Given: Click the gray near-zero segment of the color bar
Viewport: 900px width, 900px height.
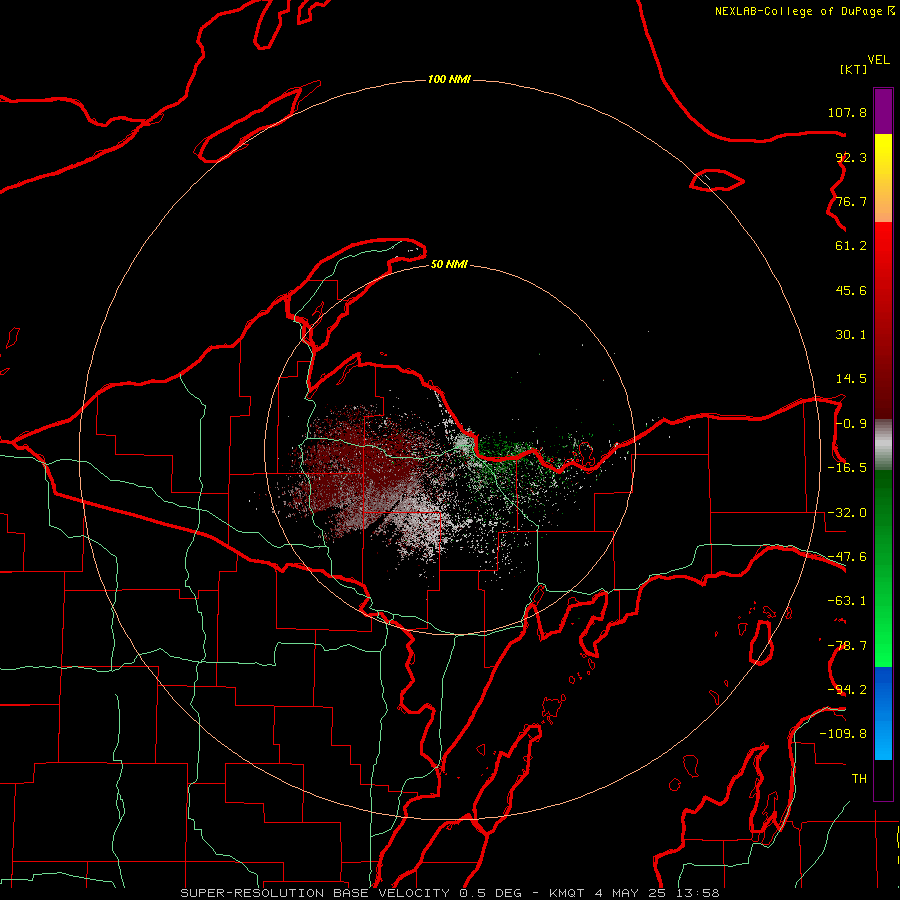Looking at the screenshot, I should (883, 445).
